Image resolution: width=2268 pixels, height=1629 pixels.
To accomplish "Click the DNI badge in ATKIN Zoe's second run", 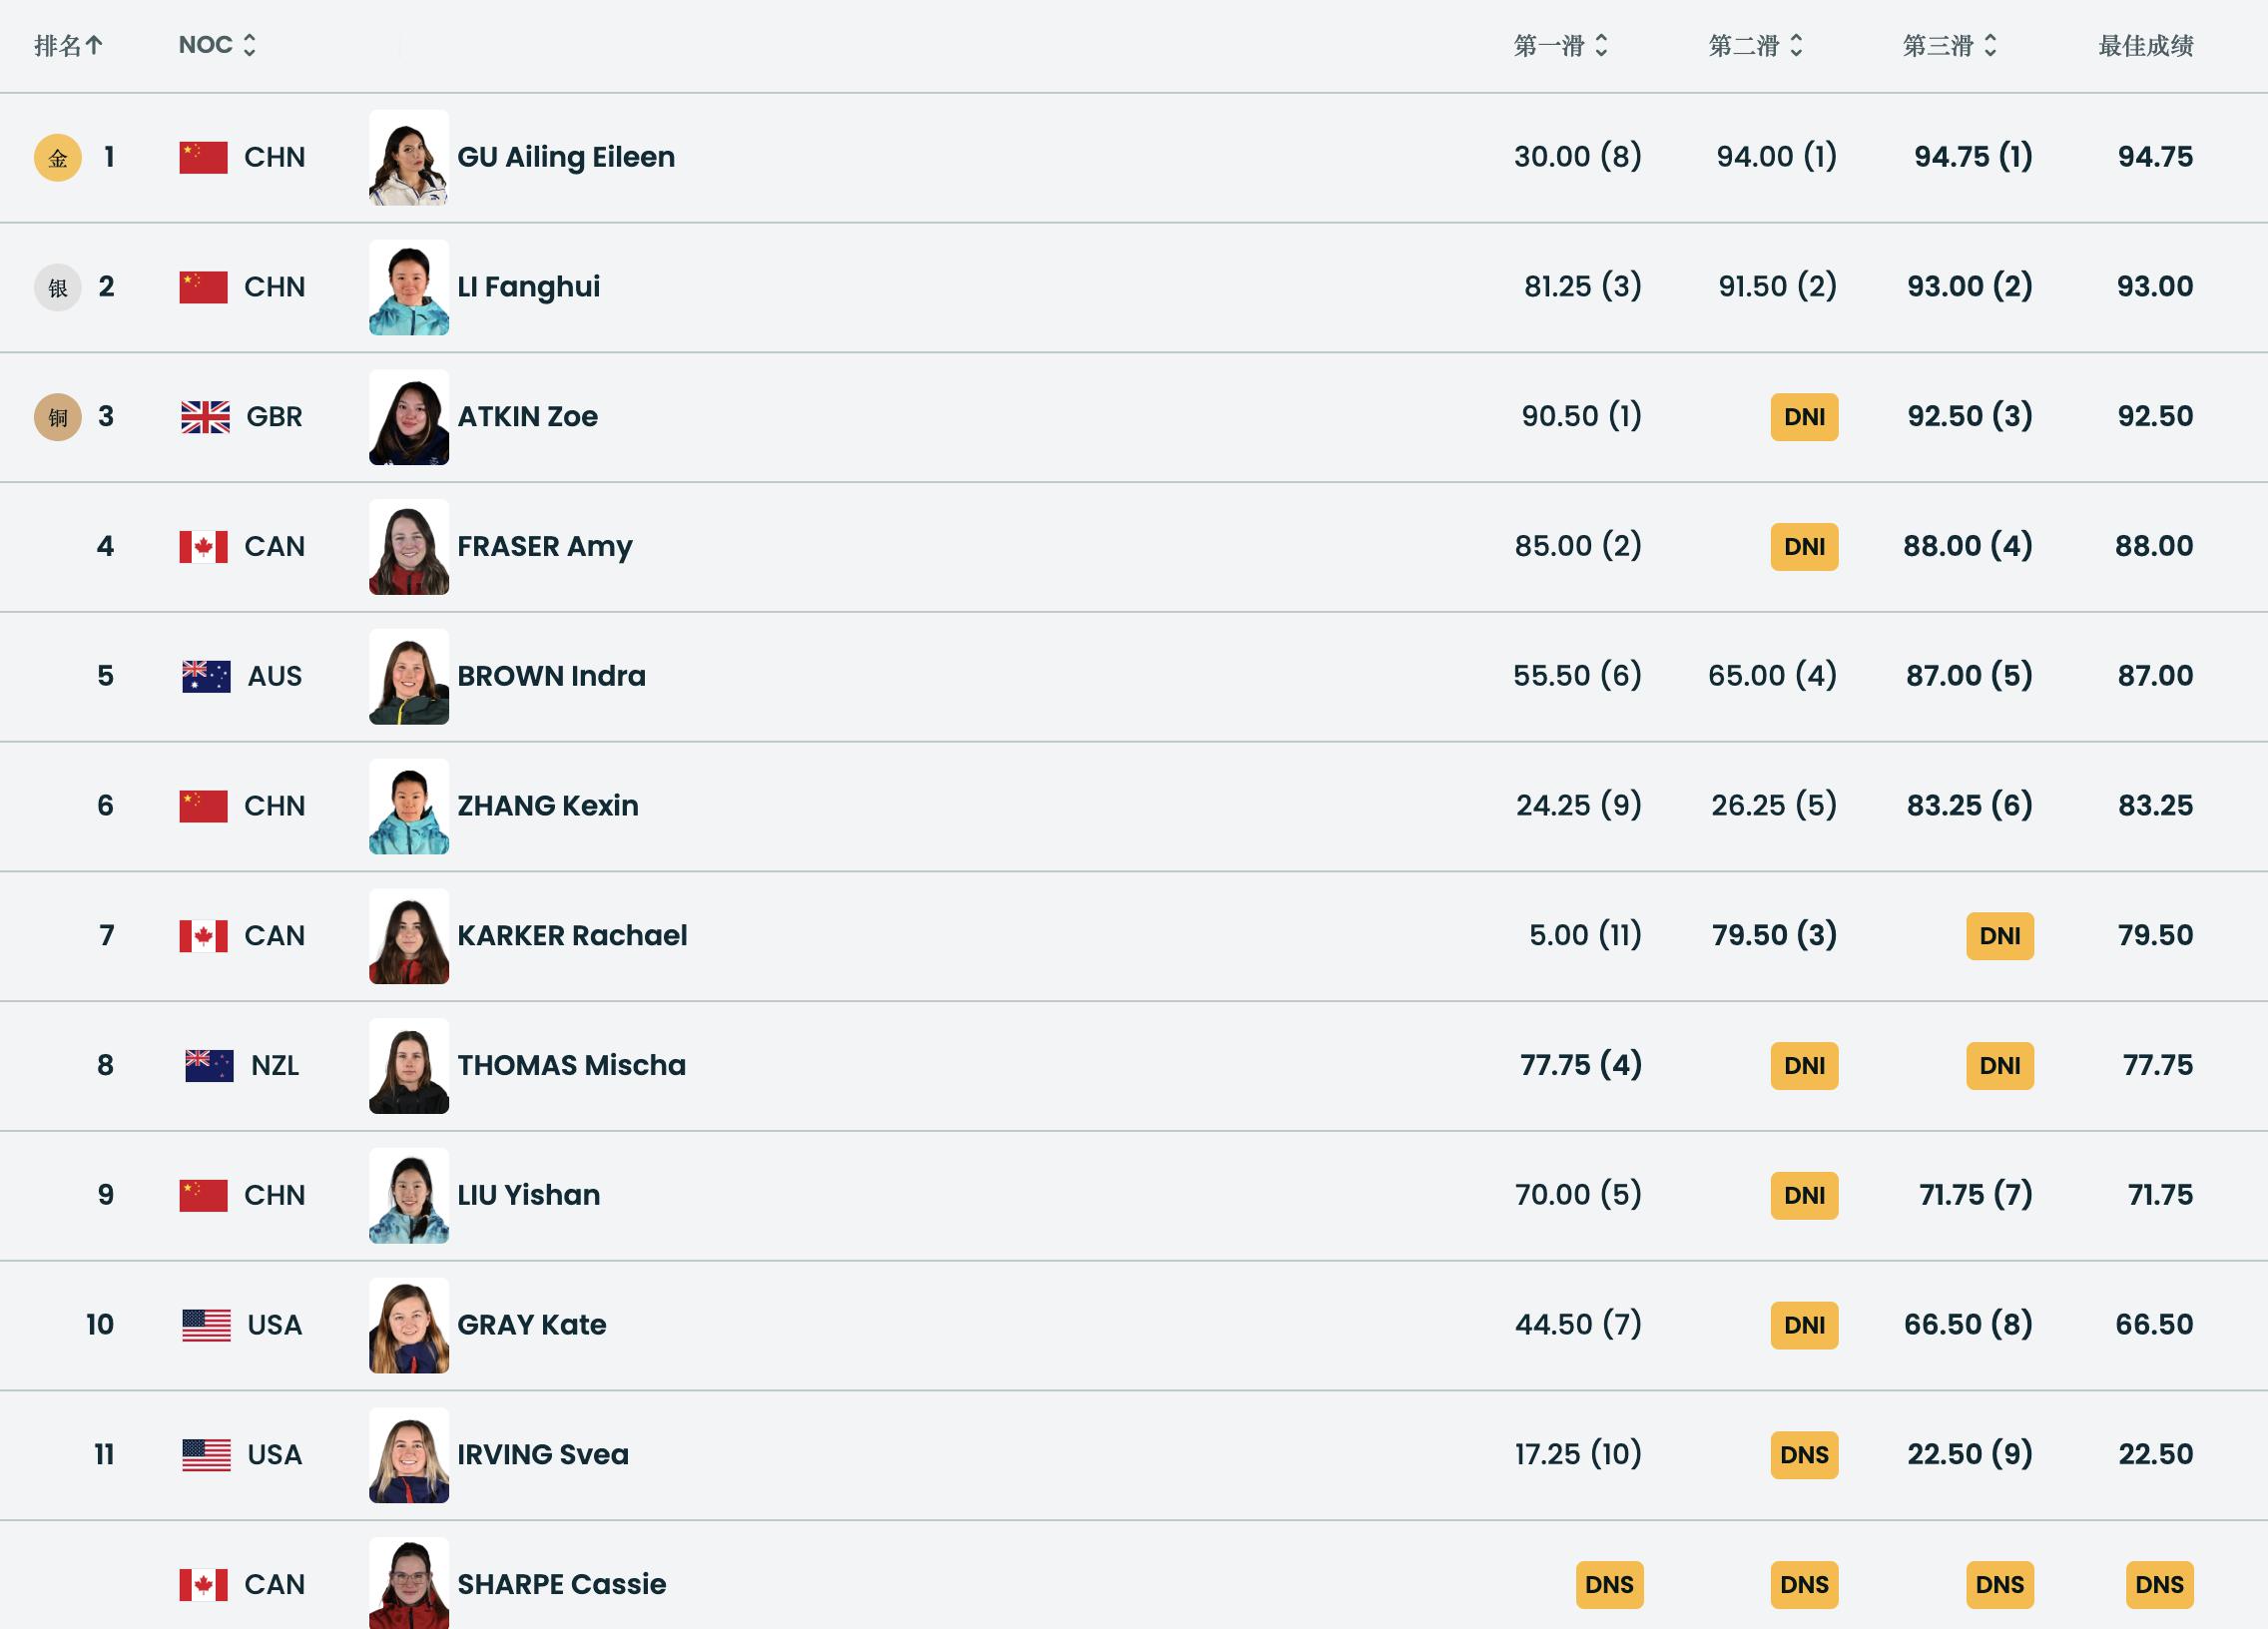I will (1804, 417).
